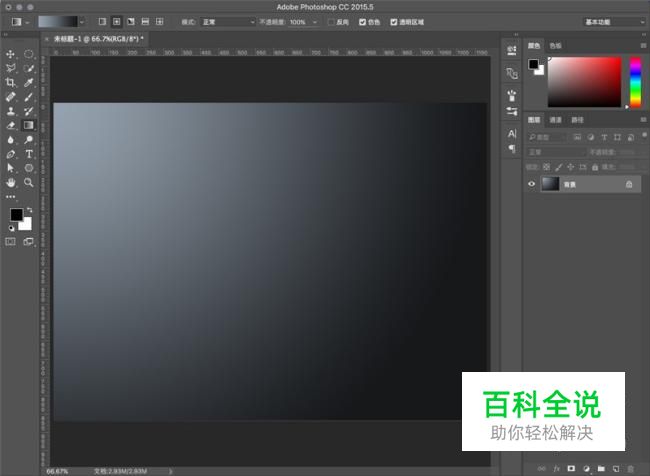Select the Ellipse shape tool

pyautogui.click(x=29, y=168)
